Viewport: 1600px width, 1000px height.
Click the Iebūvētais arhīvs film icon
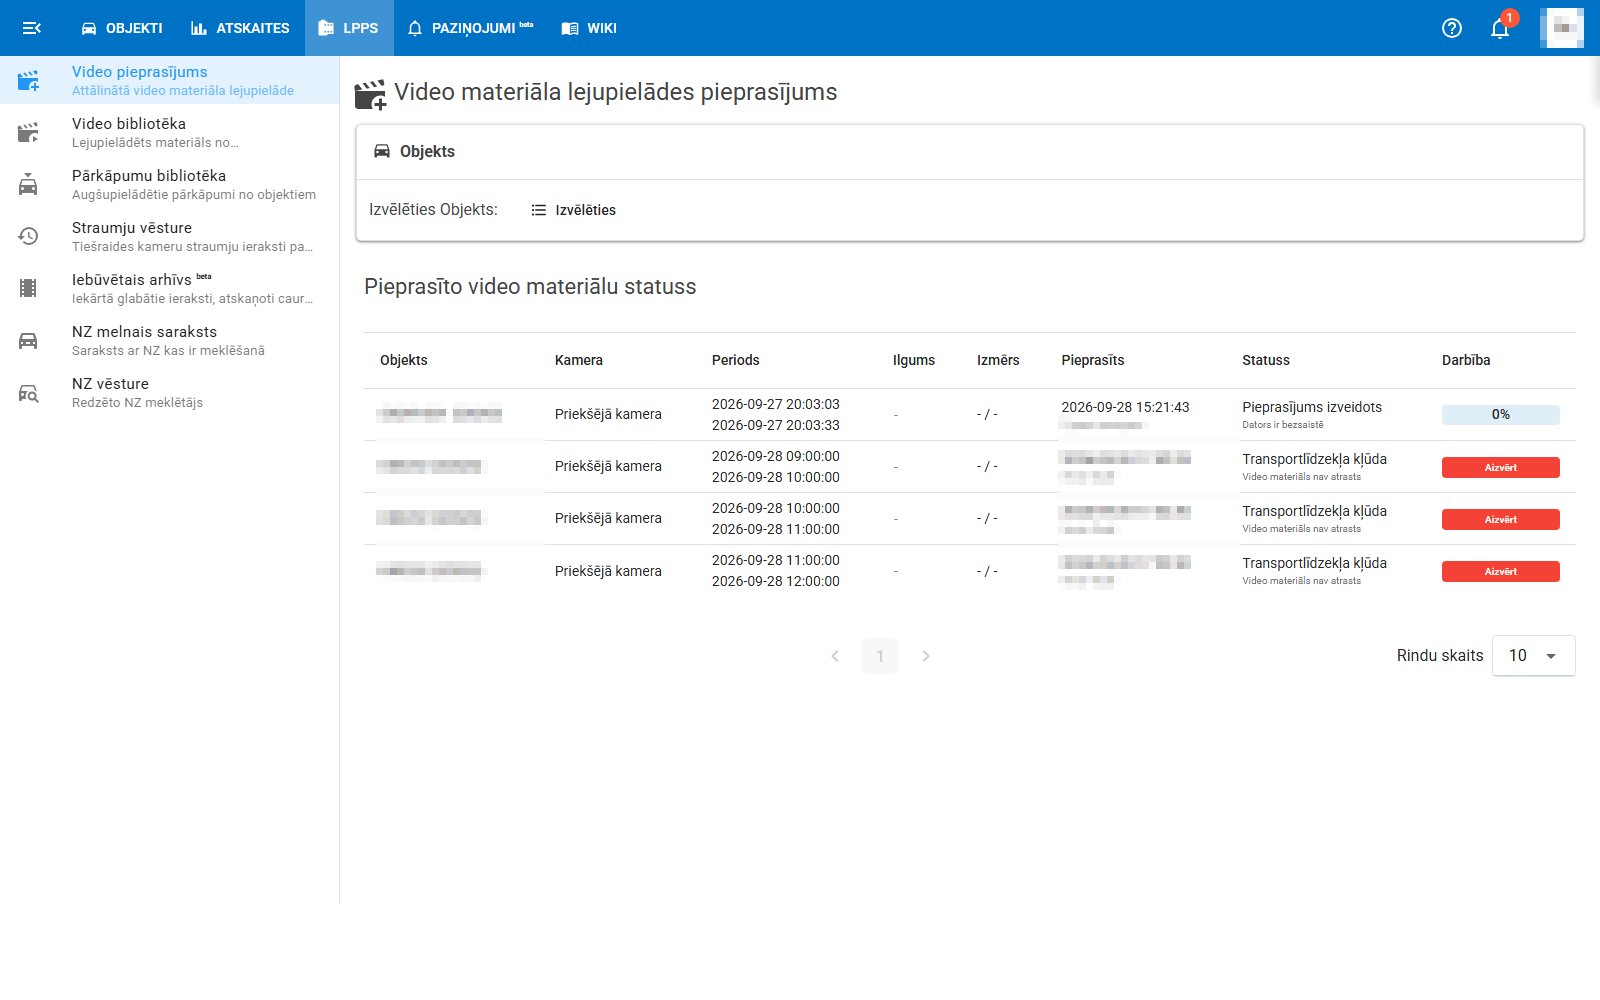pos(28,288)
